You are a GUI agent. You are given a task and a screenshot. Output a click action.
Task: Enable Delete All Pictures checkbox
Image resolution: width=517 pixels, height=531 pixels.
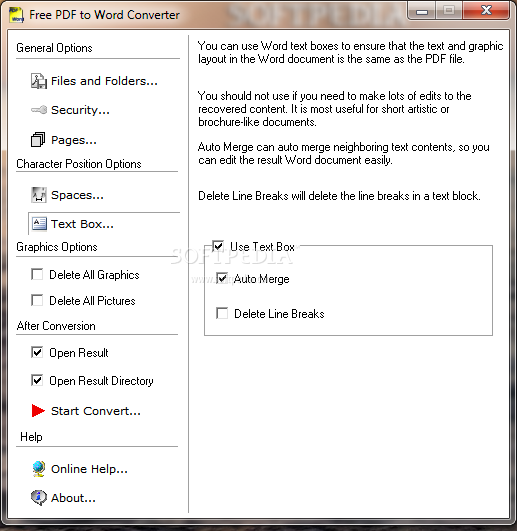pyautogui.click(x=37, y=300)
